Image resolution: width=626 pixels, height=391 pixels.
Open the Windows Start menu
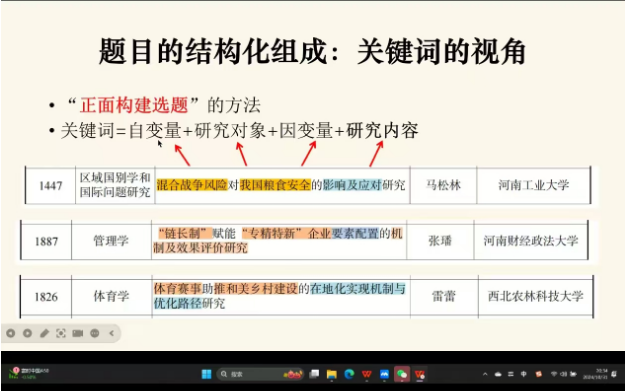(206, 374)
